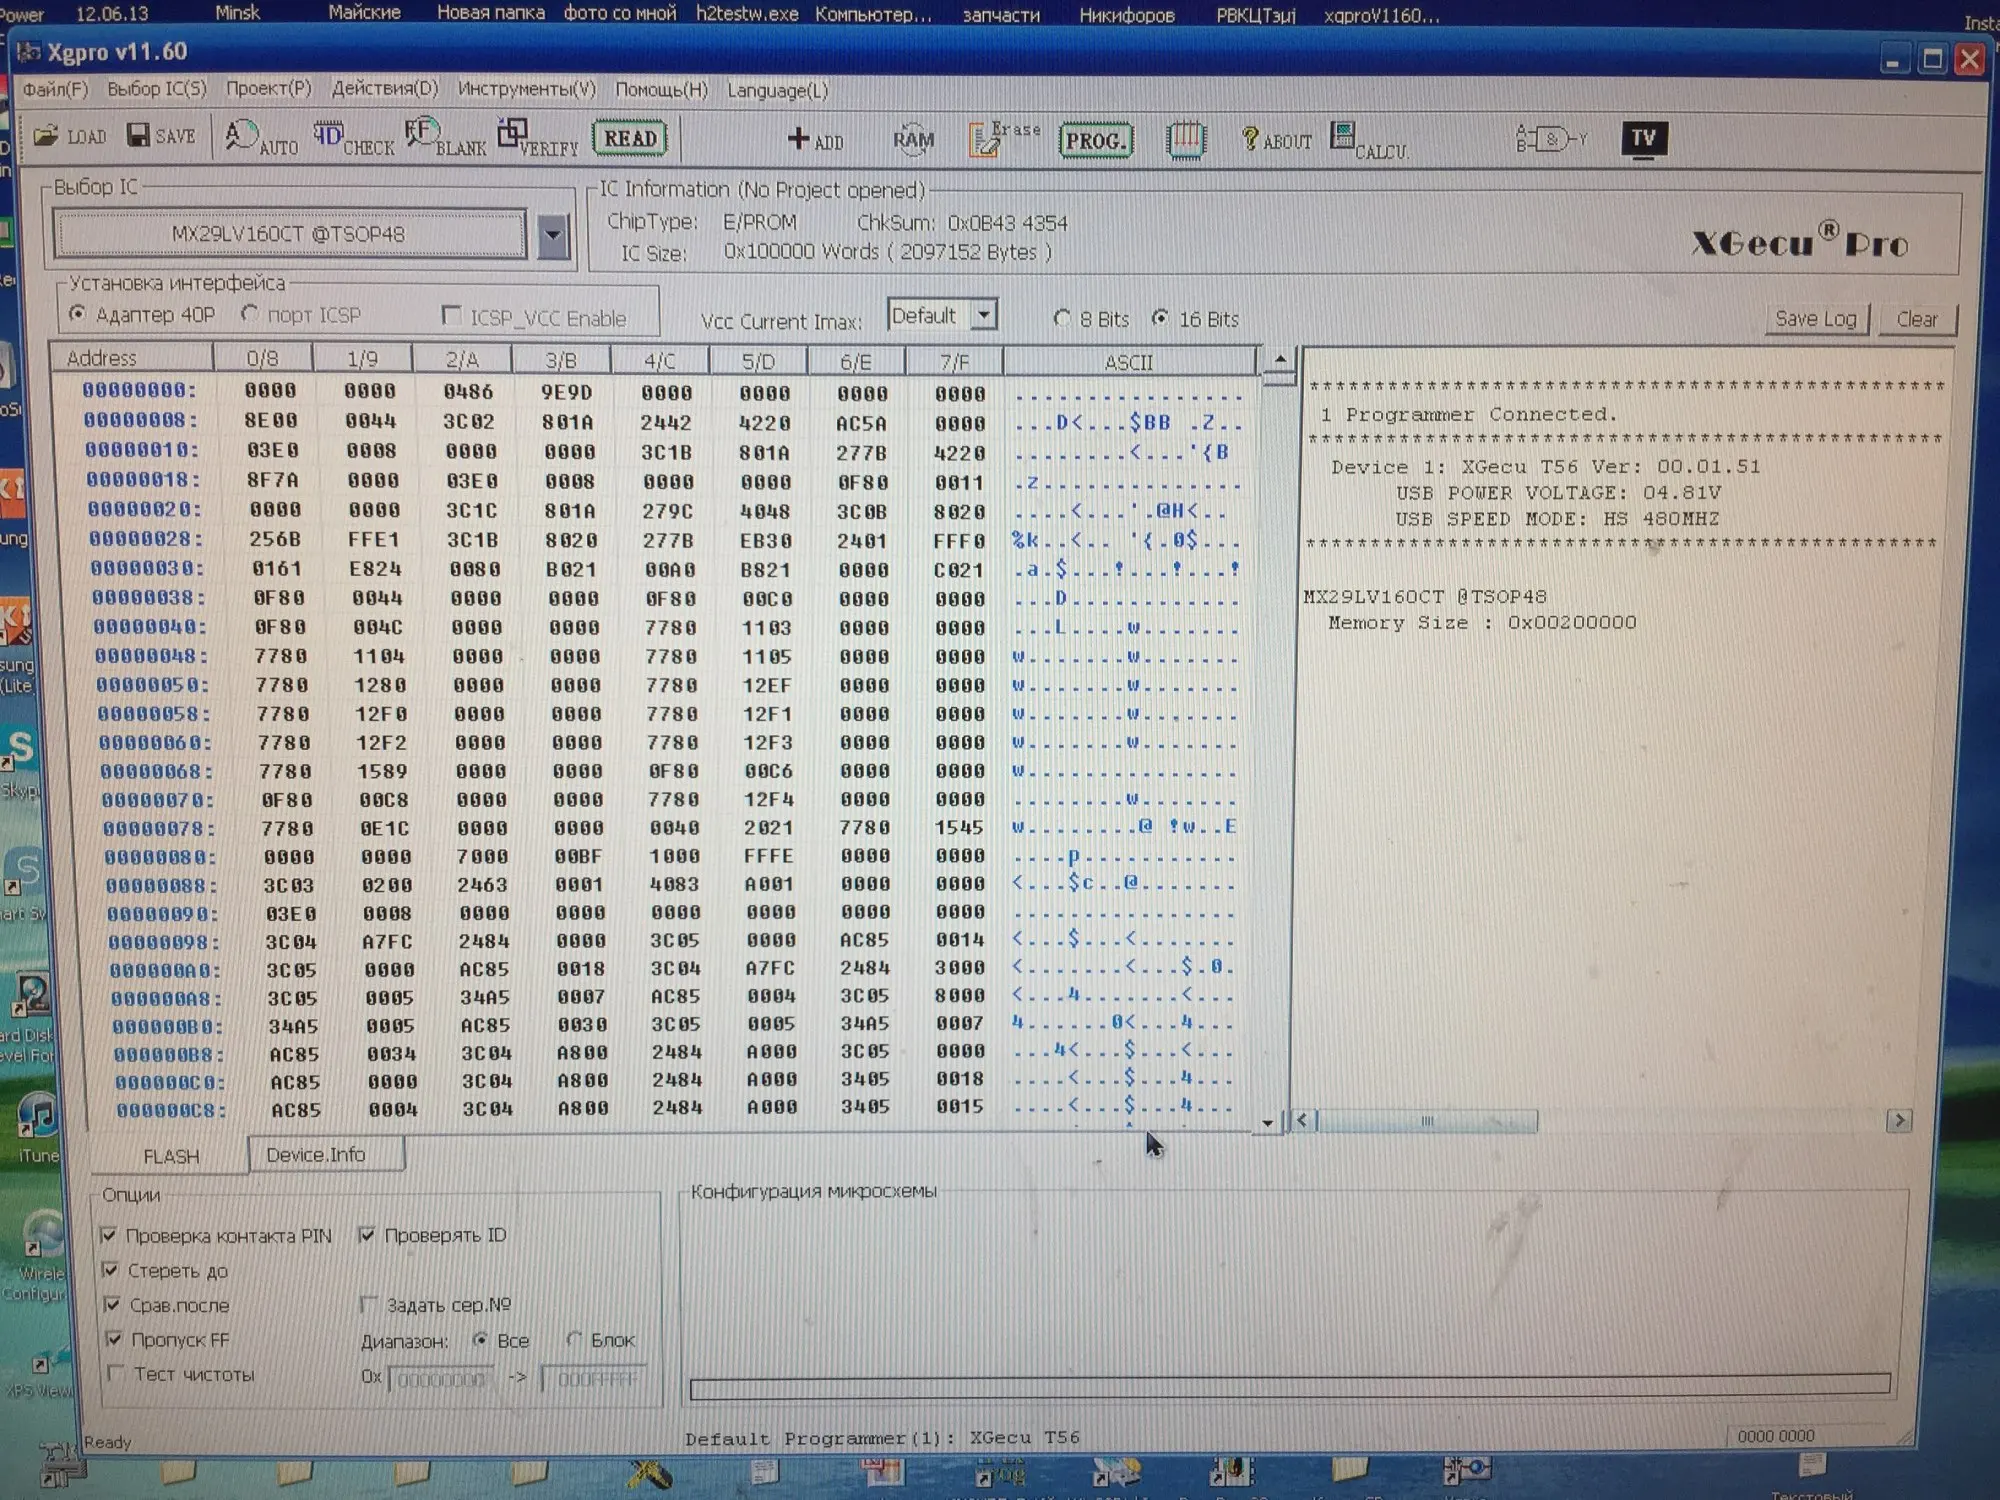2000x1500 pixels.
Task: Open the Инструменты(V) menu
Action: coord(526,90)
